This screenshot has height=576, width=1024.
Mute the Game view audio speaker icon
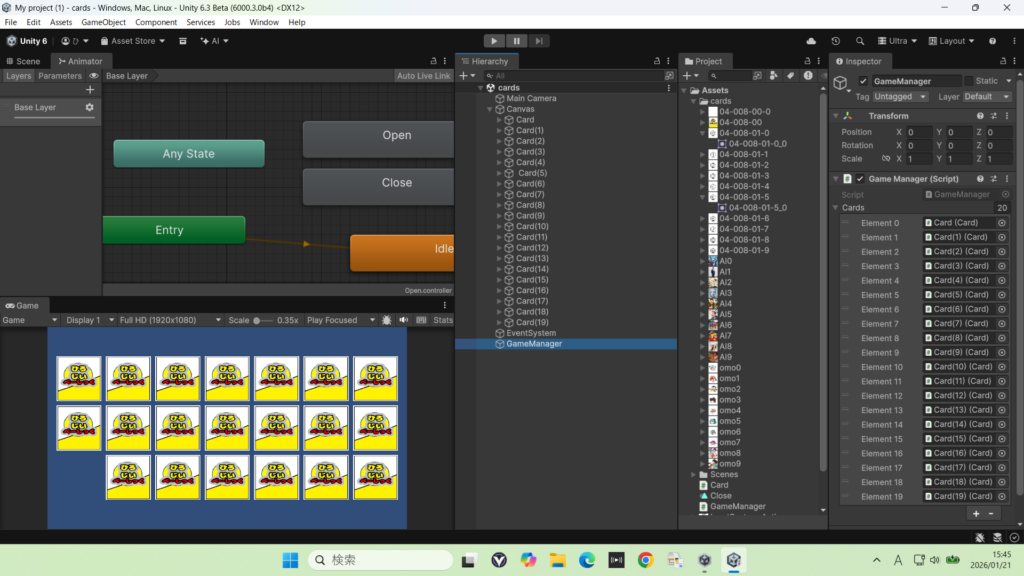pyautogui.click(x=405, y=320)
